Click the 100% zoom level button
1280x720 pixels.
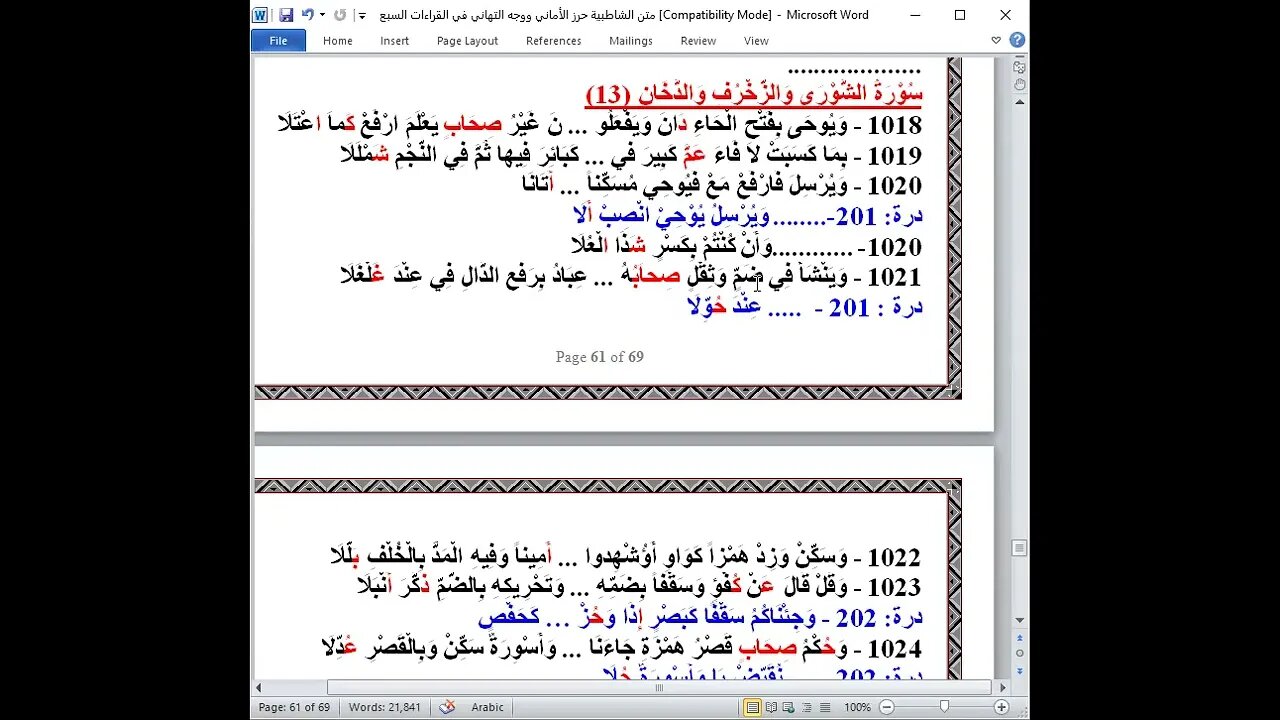click(857, 707)
